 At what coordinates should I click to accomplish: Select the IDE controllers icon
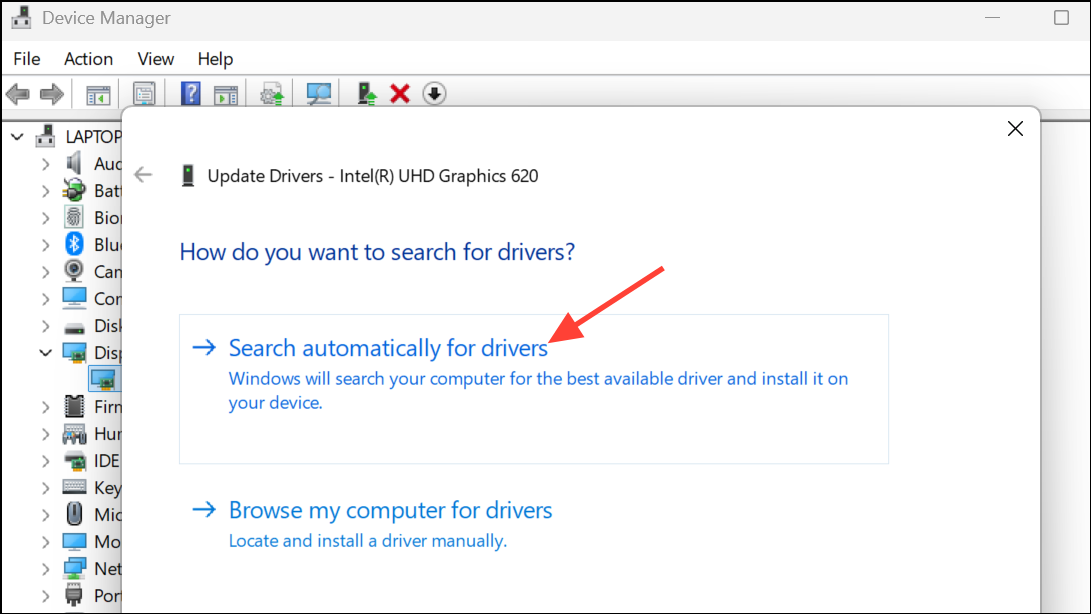(74, 461)
